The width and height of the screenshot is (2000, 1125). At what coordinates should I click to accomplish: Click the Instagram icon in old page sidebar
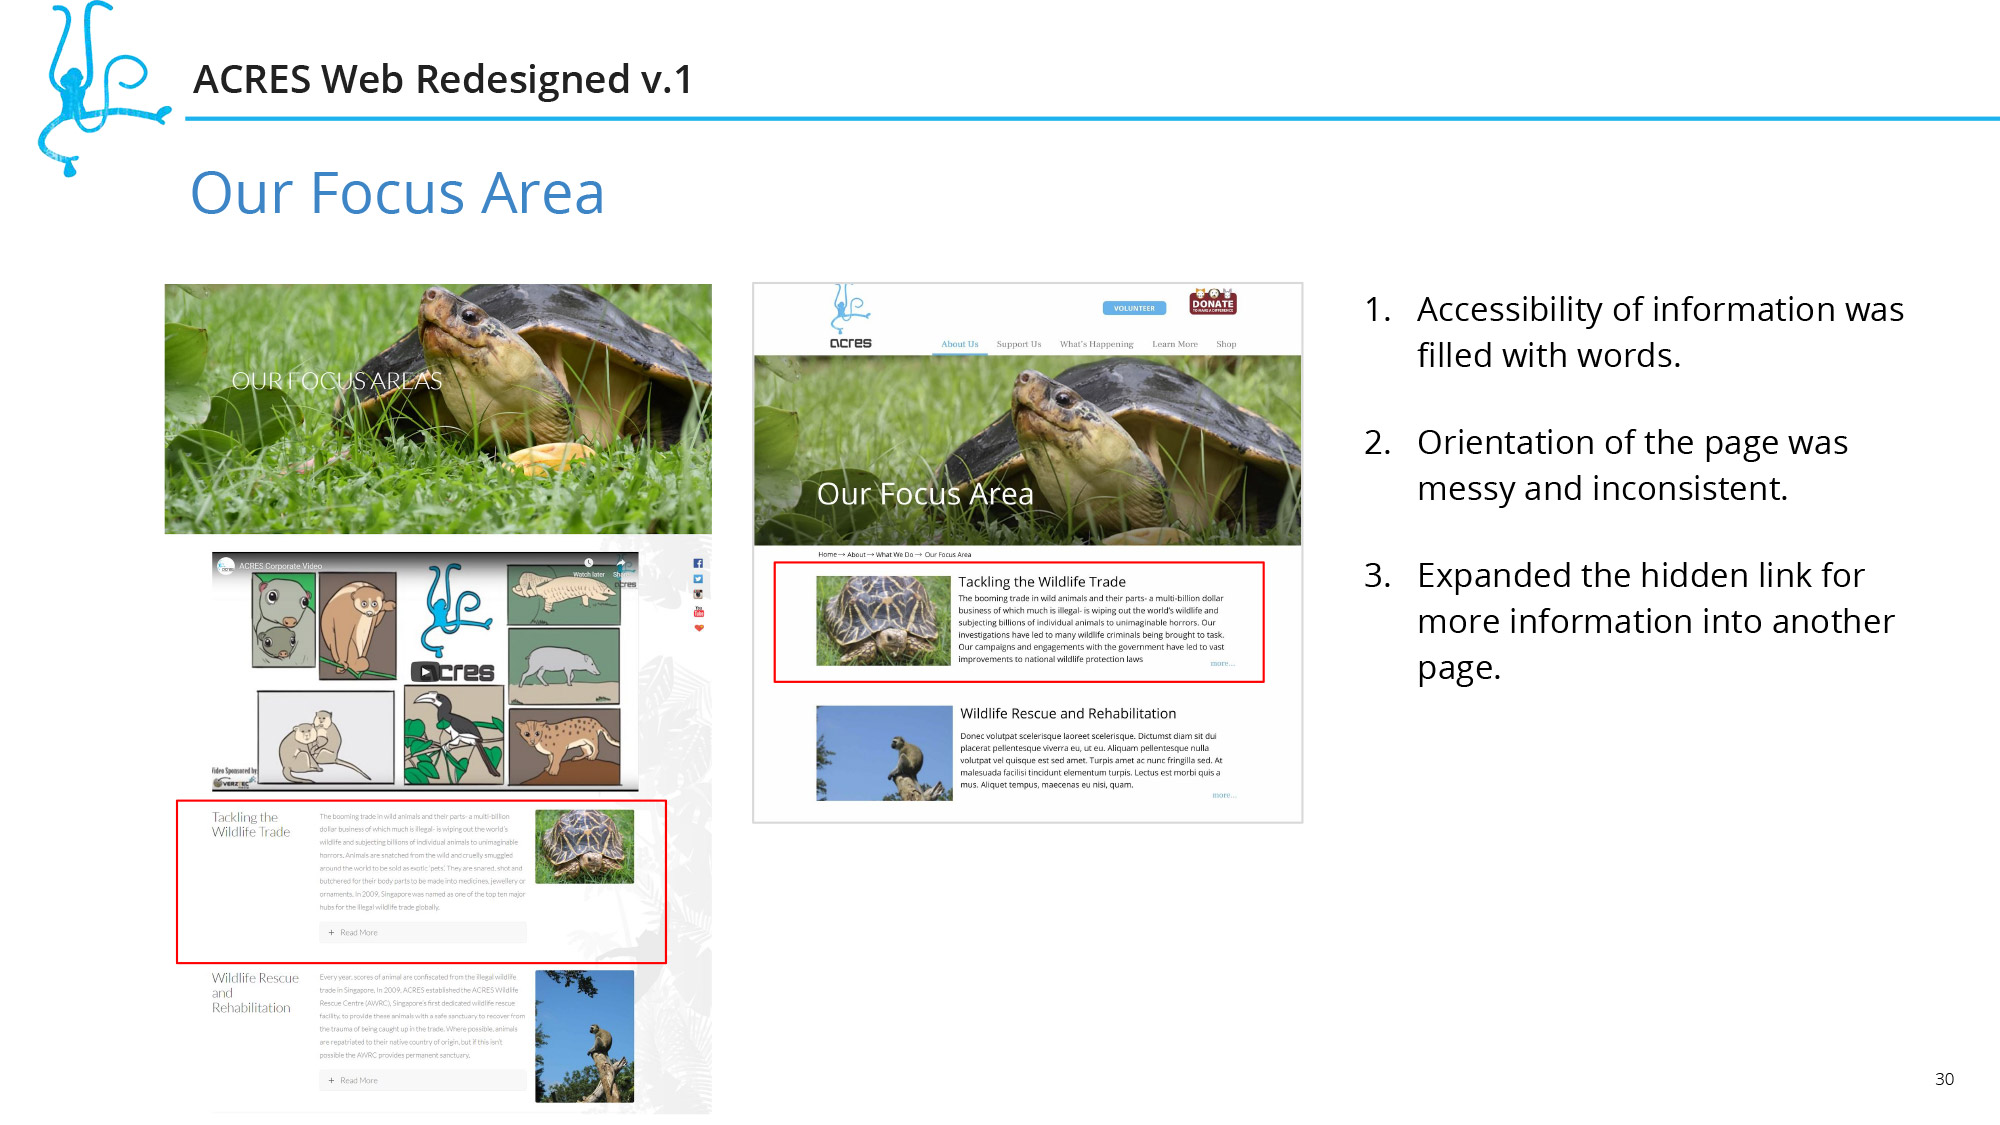click(698, 594)
